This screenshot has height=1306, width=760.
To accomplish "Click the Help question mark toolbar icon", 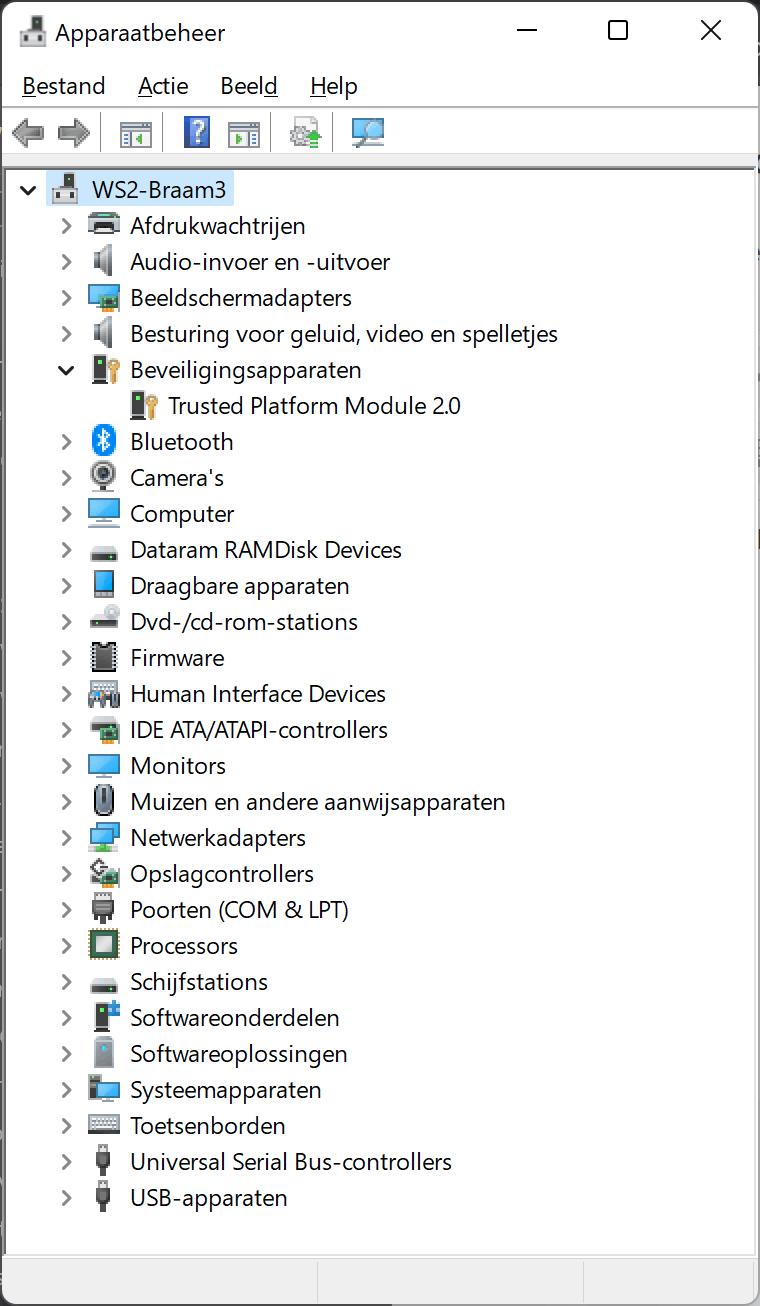I will [197, 132].
